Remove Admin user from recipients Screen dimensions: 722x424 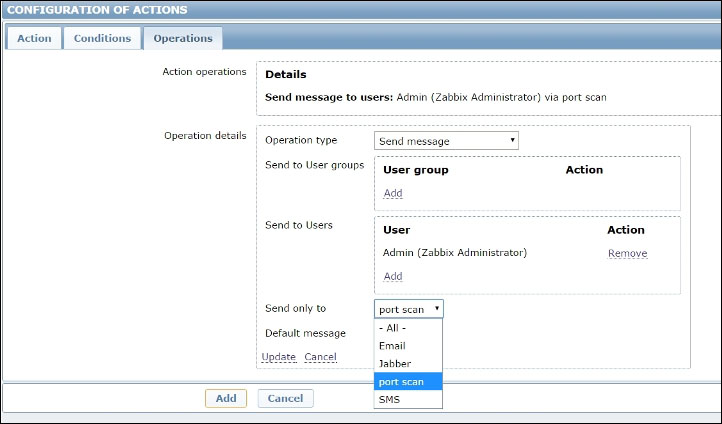(627, 253)
